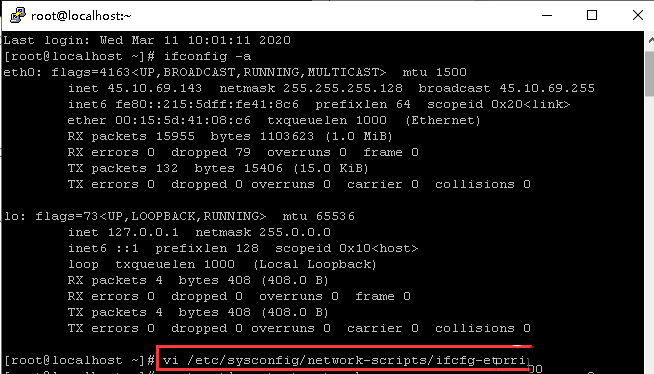Viewport: 654px width, 374px height.
Task: Click the window title root@localhost:~
Action: 81,16
